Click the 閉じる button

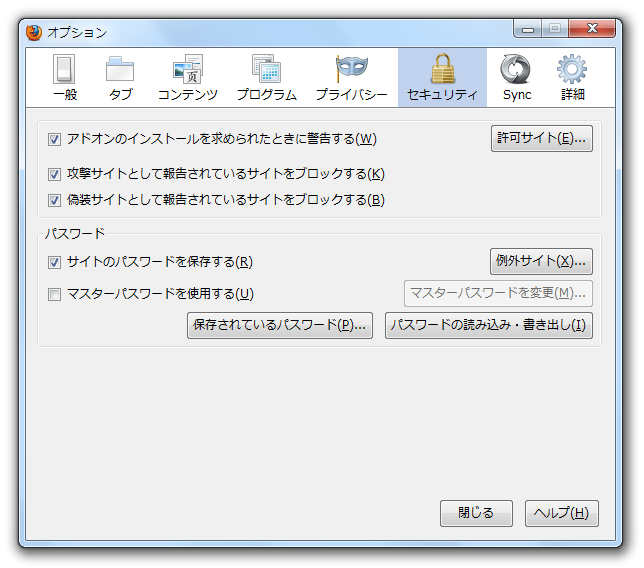click(476, 513)
